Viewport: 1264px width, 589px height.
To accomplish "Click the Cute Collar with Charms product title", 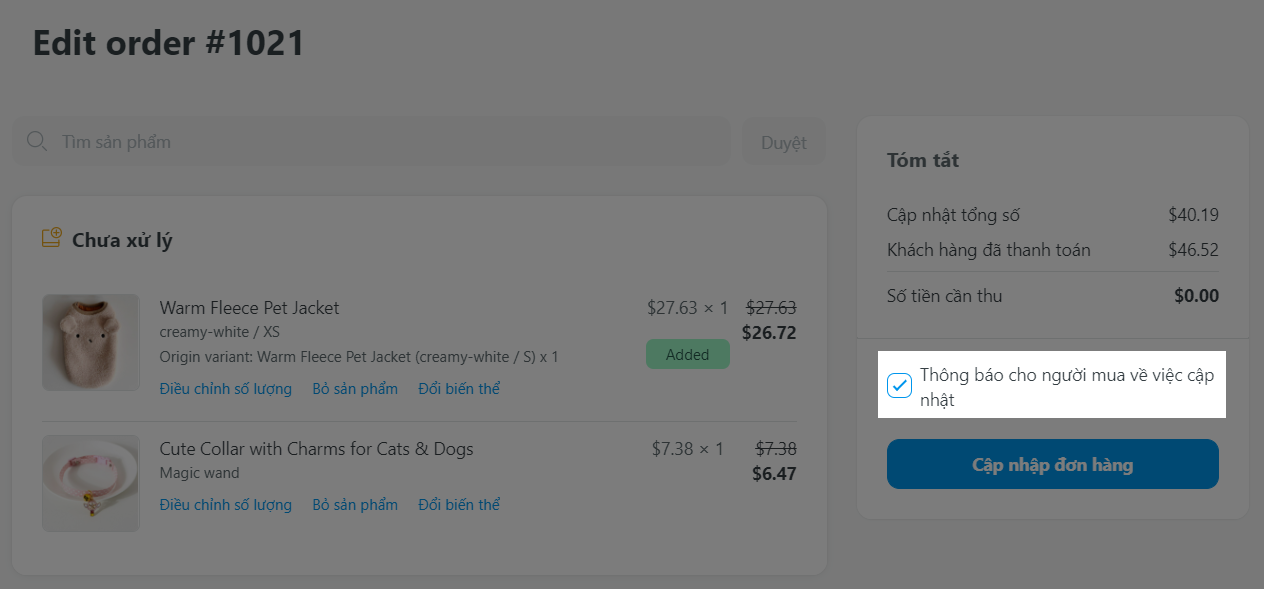I will pyautogui.click(x=316, y=449).
